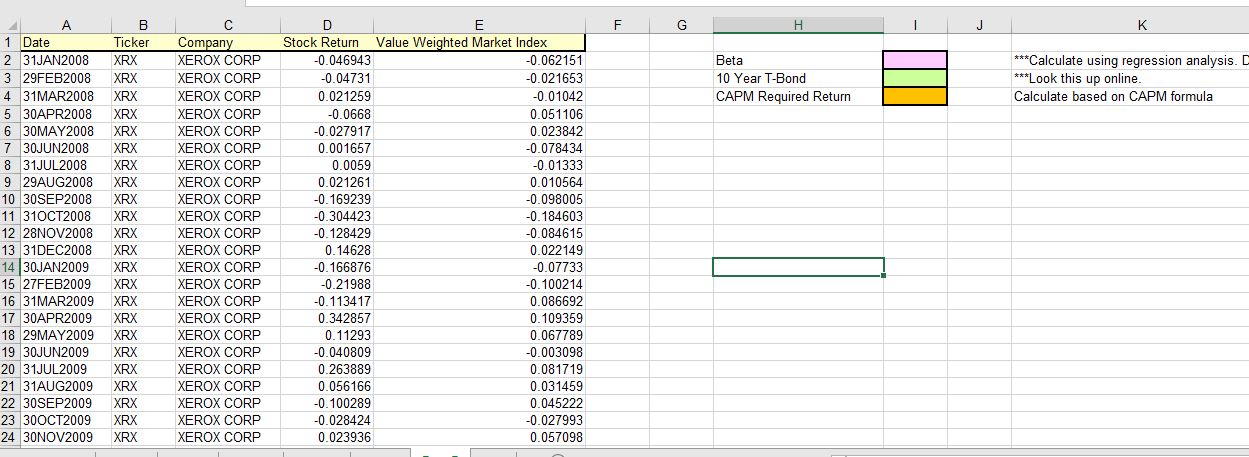Viewport: 1249px width, 457px height.
Task: Click market index value 0.051106
Action: point(478,113)
